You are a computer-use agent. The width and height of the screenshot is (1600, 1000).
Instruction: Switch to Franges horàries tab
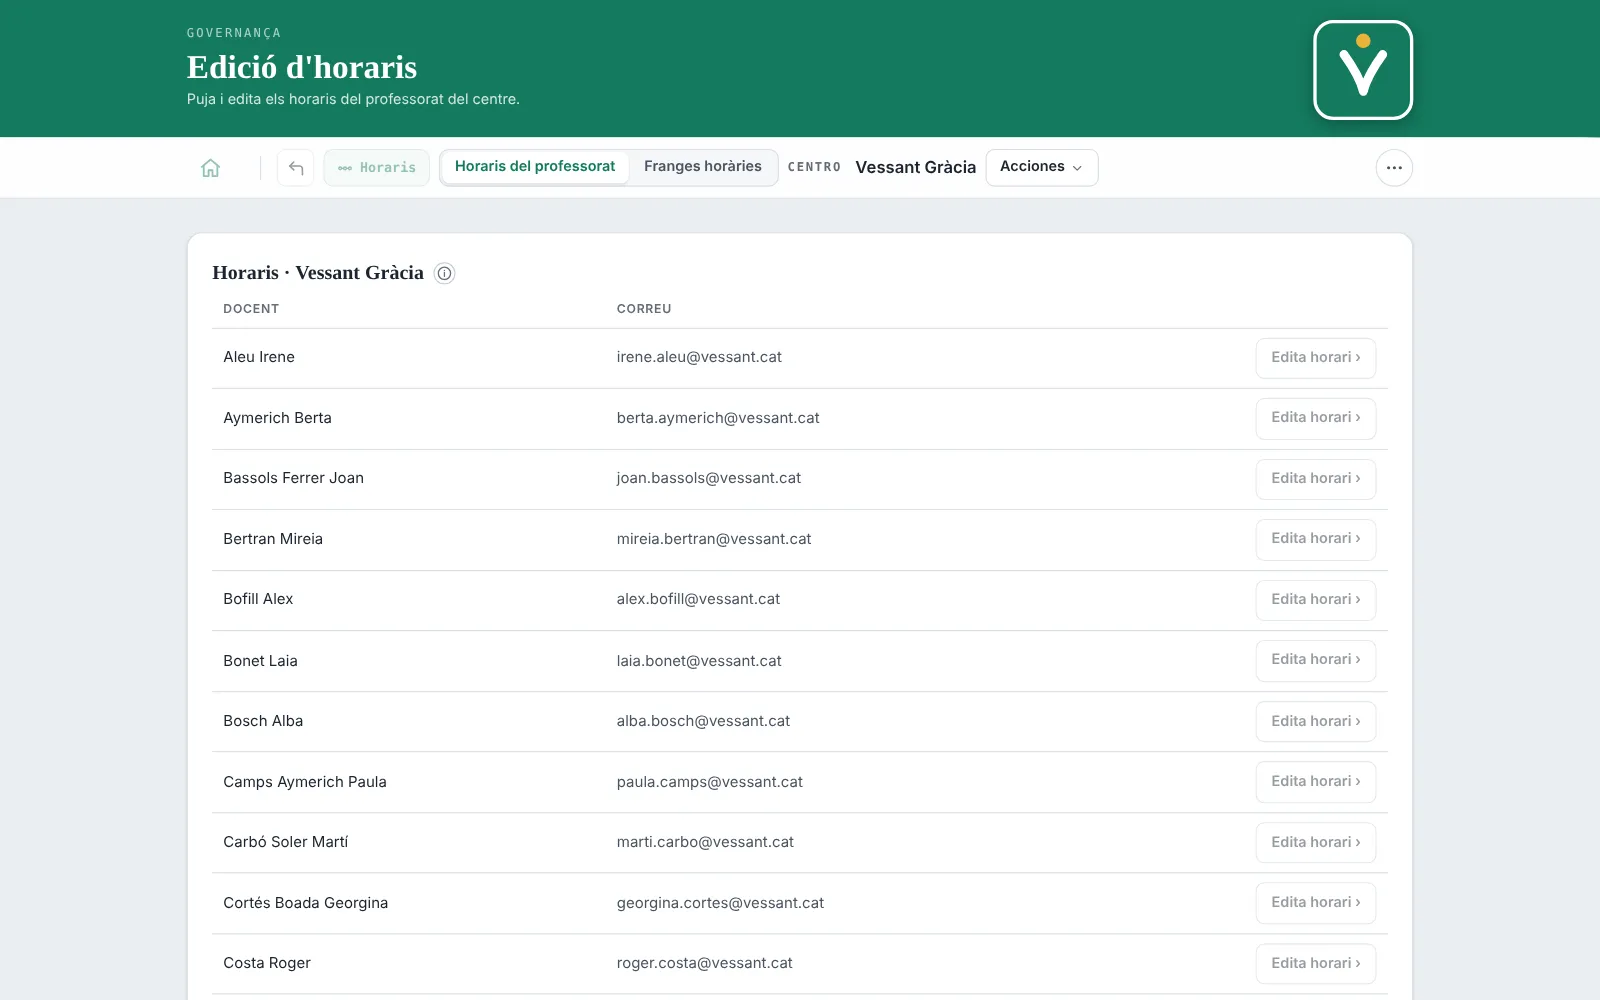tap(703, 167)
